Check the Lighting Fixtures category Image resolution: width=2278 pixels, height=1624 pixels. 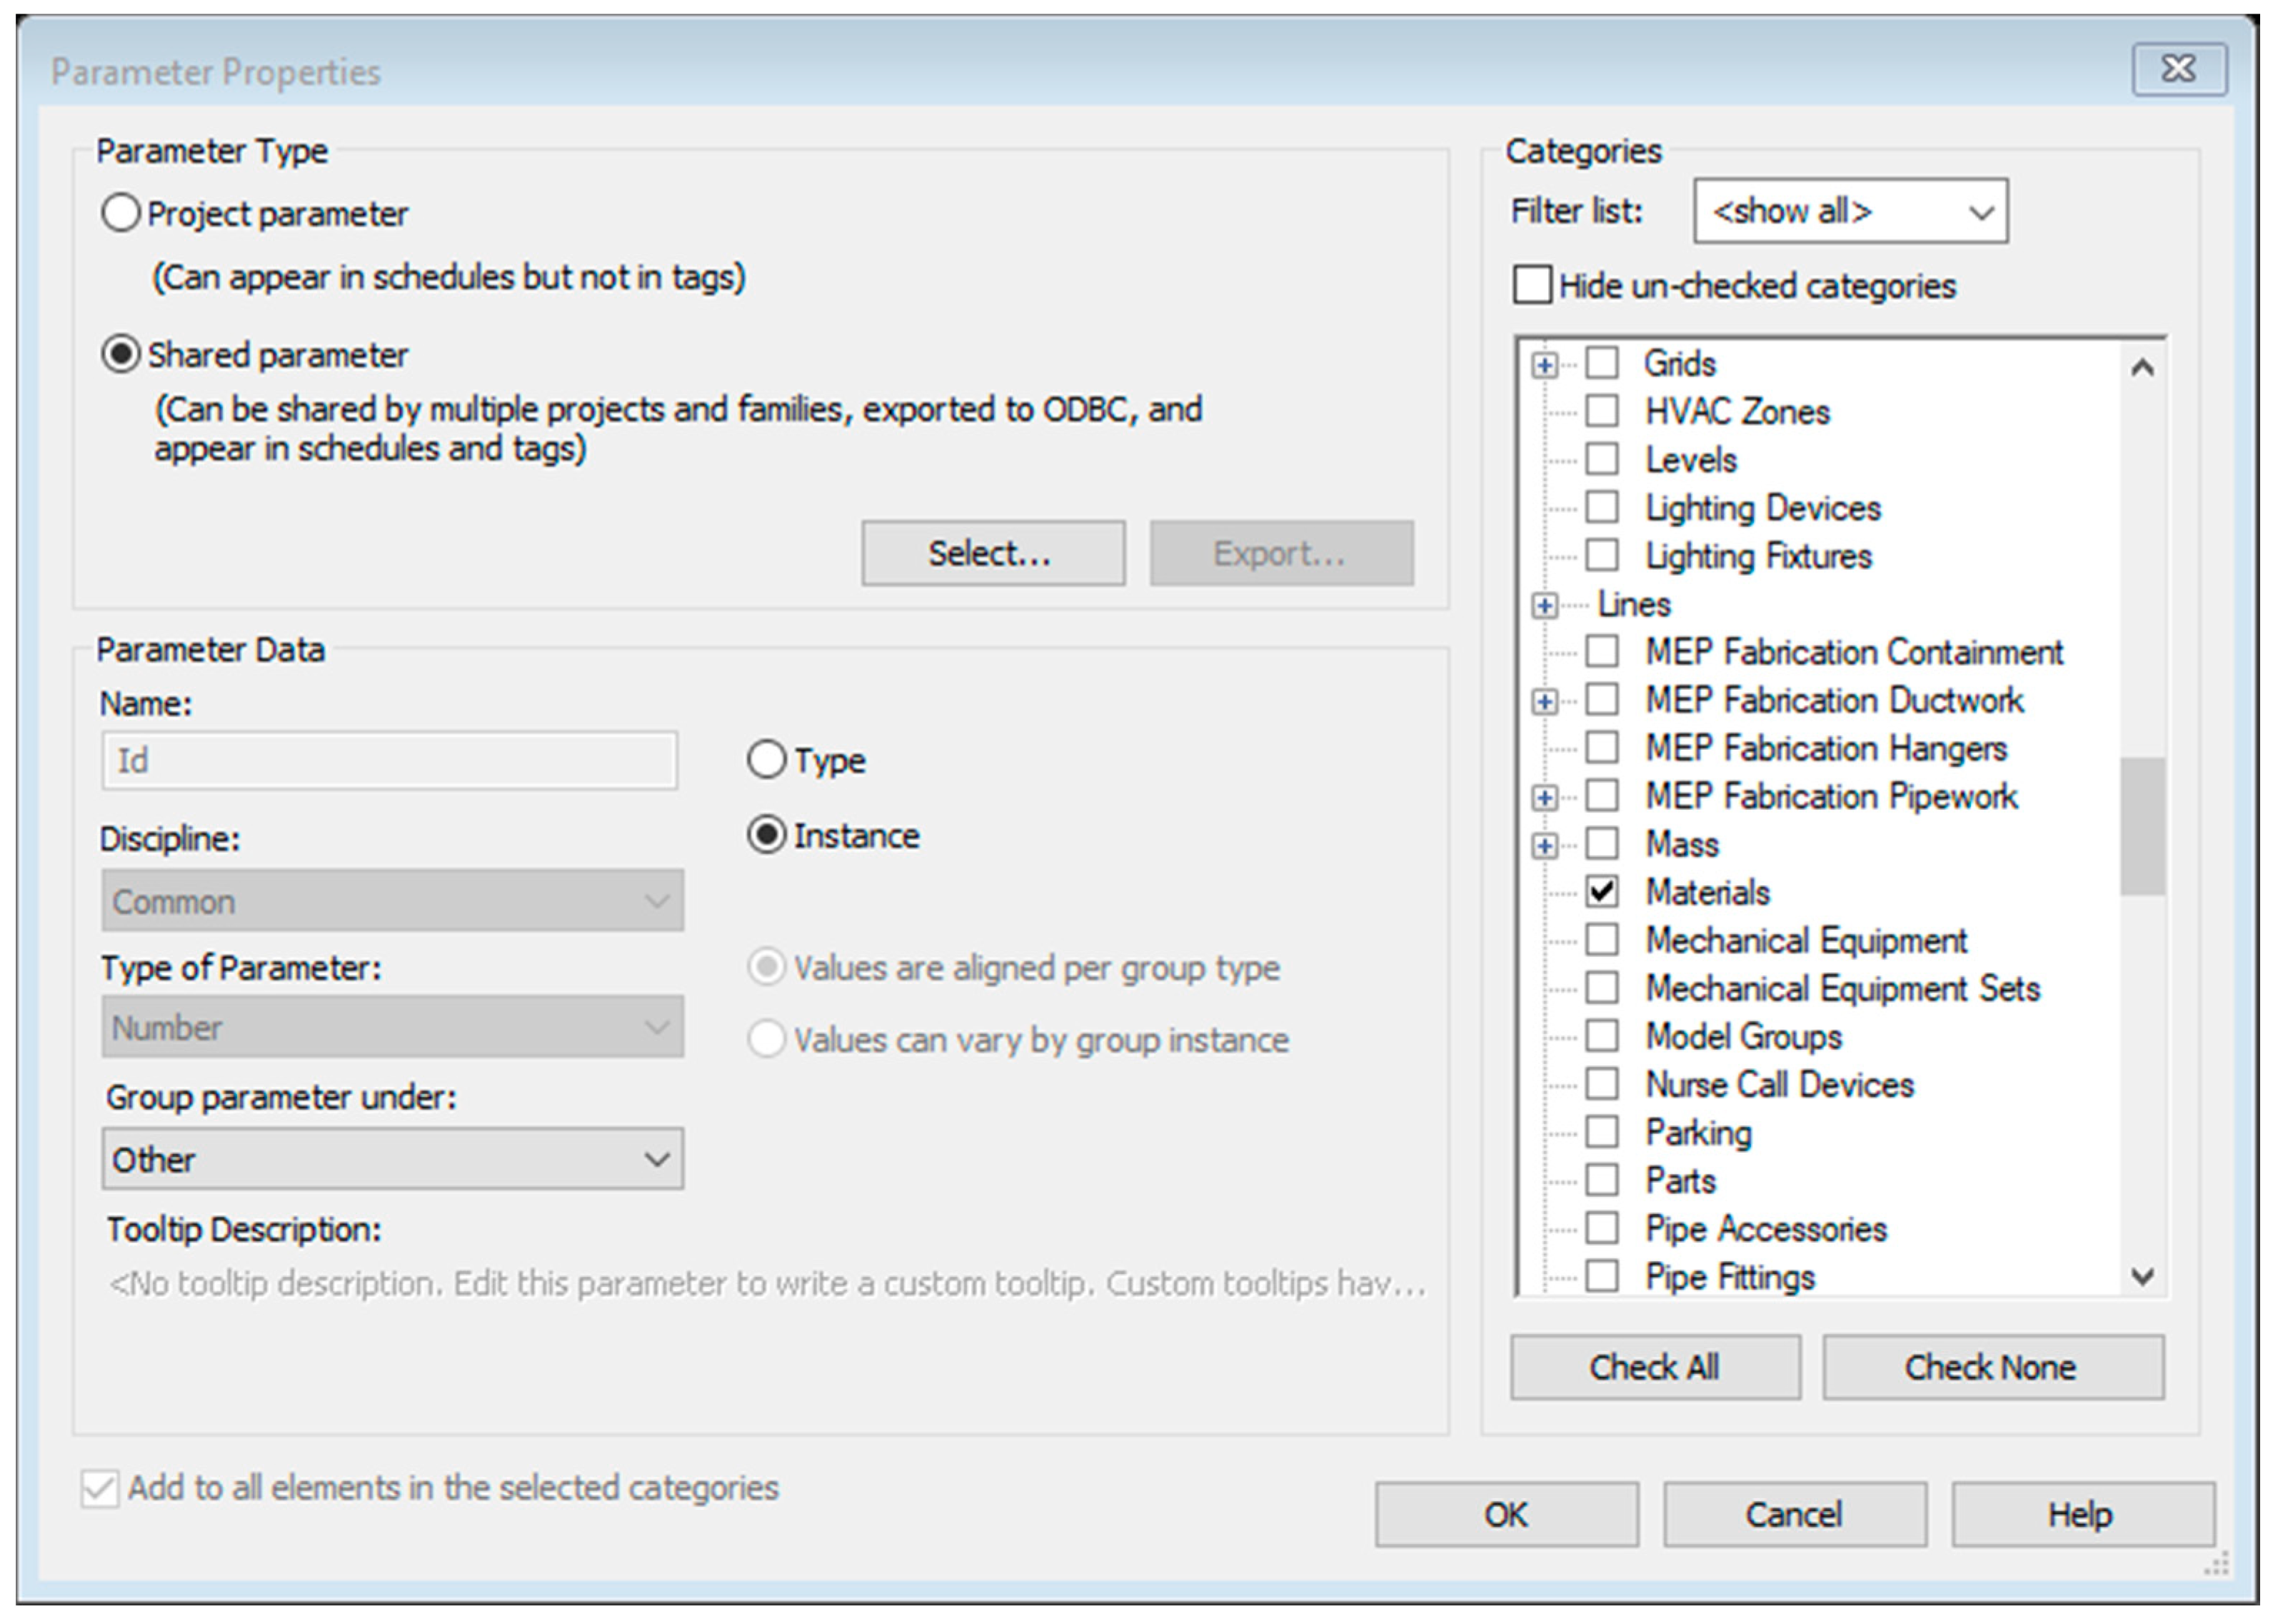[x=1602, y=555]
